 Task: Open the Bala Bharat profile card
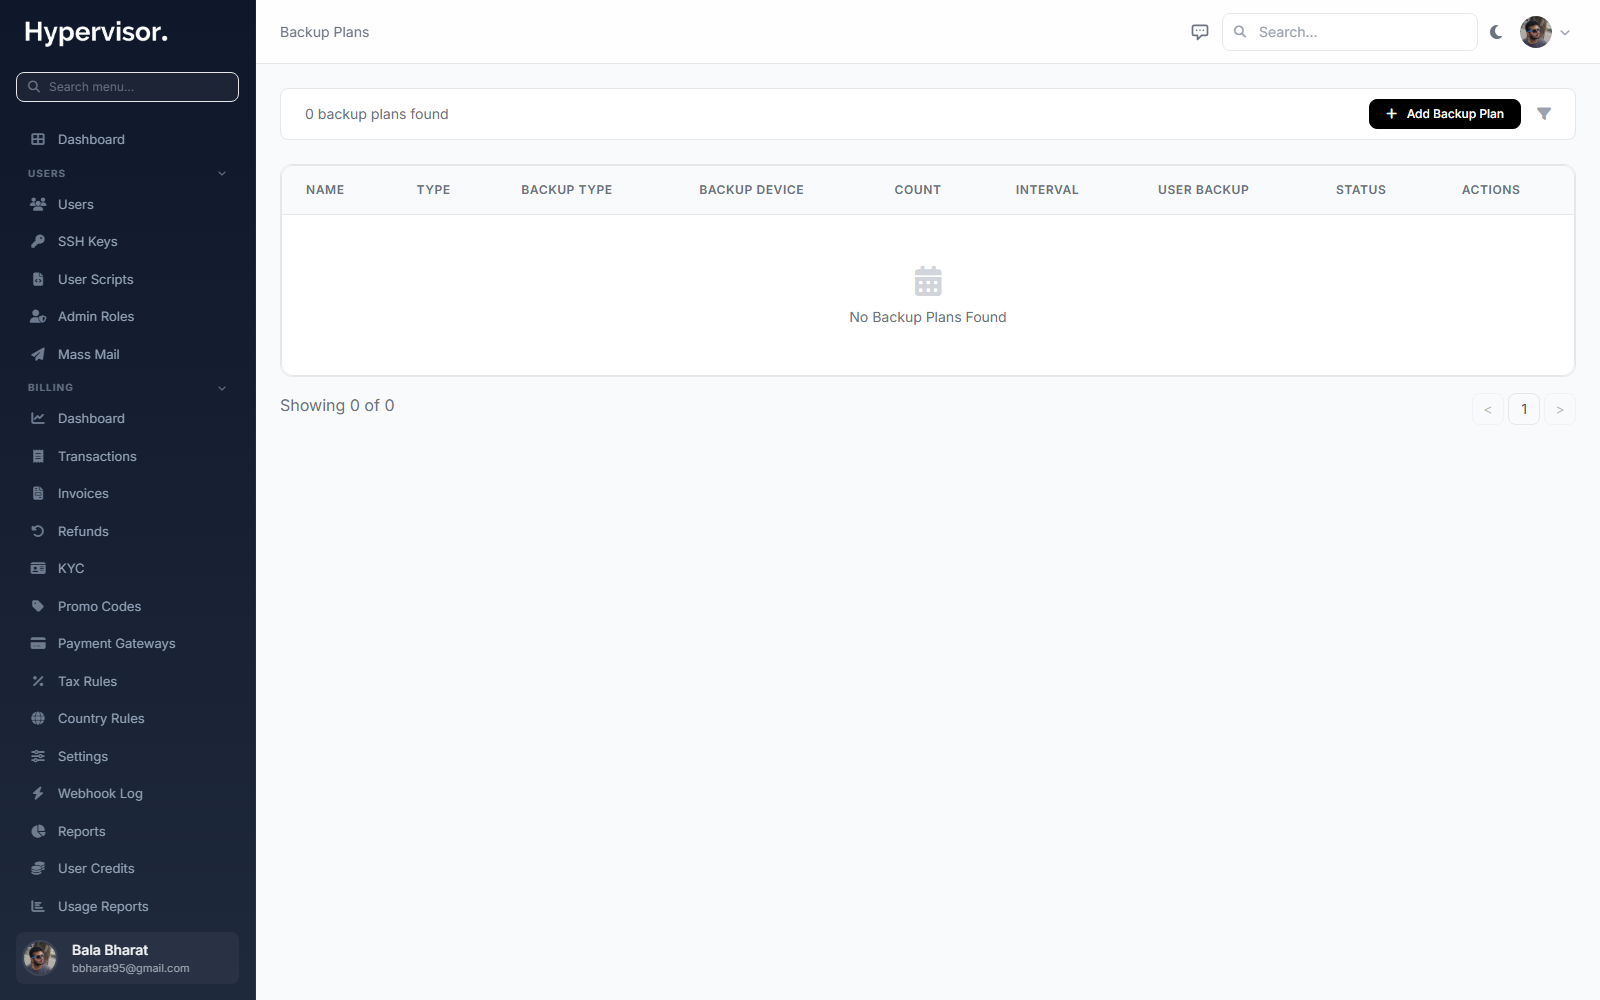point(128,958)
